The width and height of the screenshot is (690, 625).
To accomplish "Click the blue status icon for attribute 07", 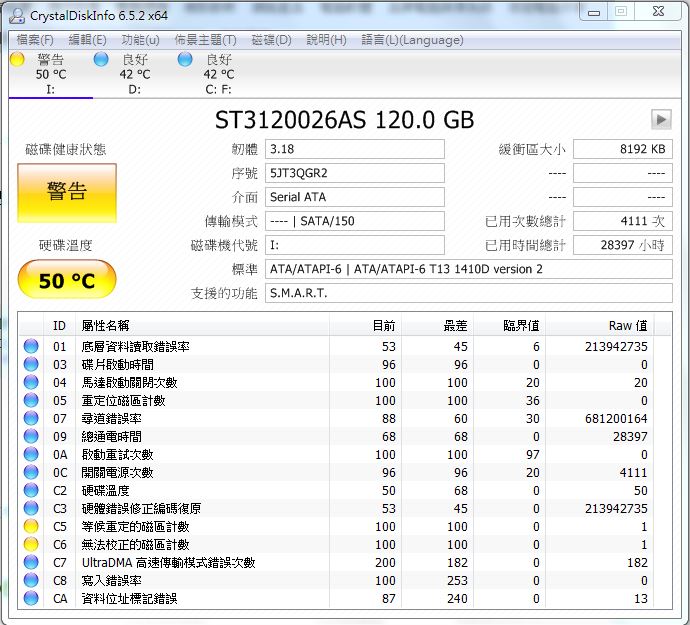I will (x=31, y=419).
